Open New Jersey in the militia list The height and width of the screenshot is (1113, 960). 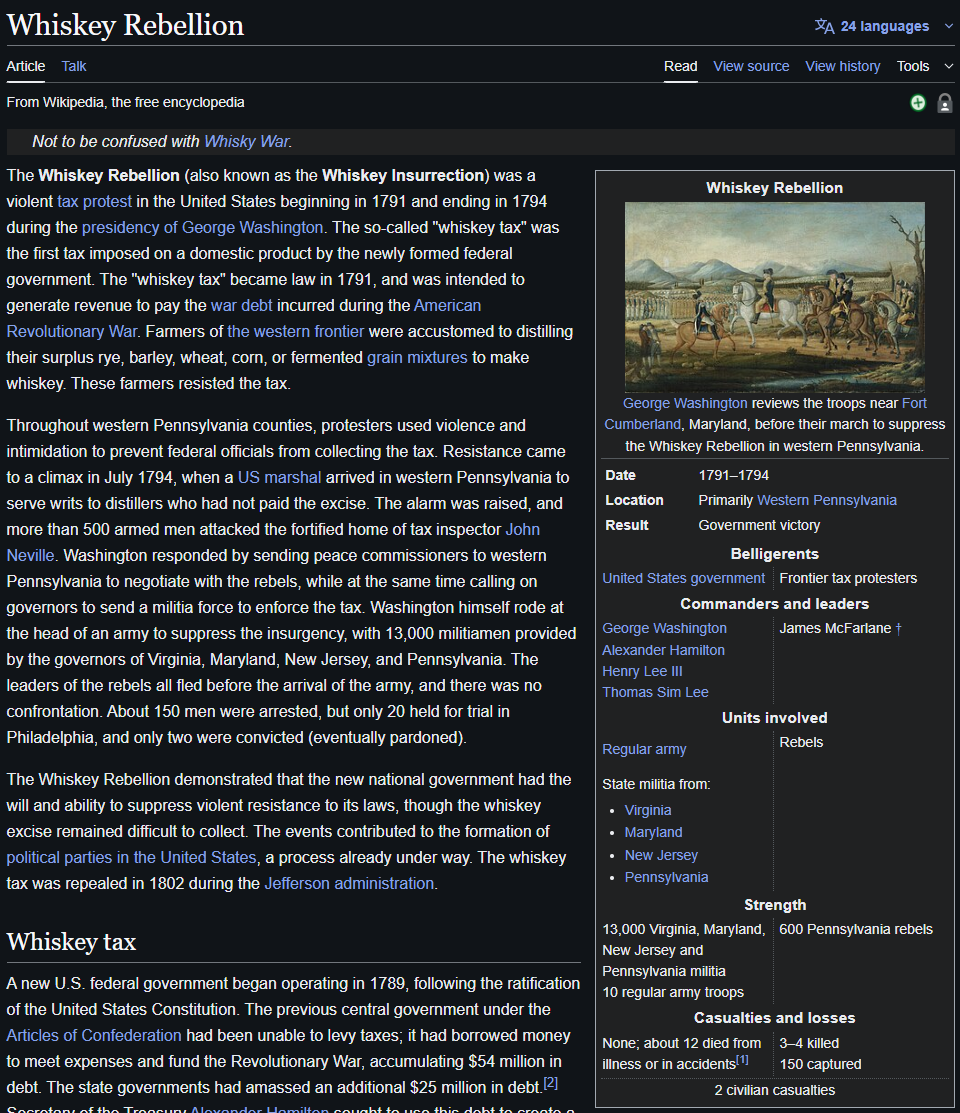[661, 855]
